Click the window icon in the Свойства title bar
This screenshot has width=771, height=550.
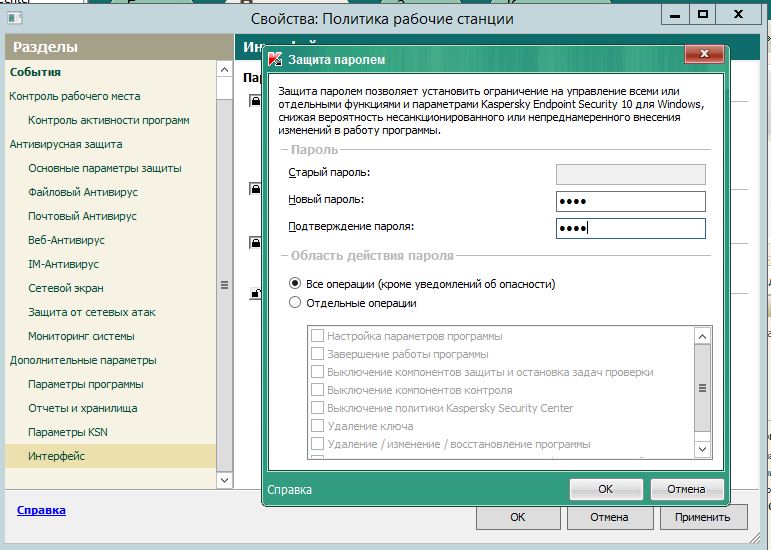point(15,19)
